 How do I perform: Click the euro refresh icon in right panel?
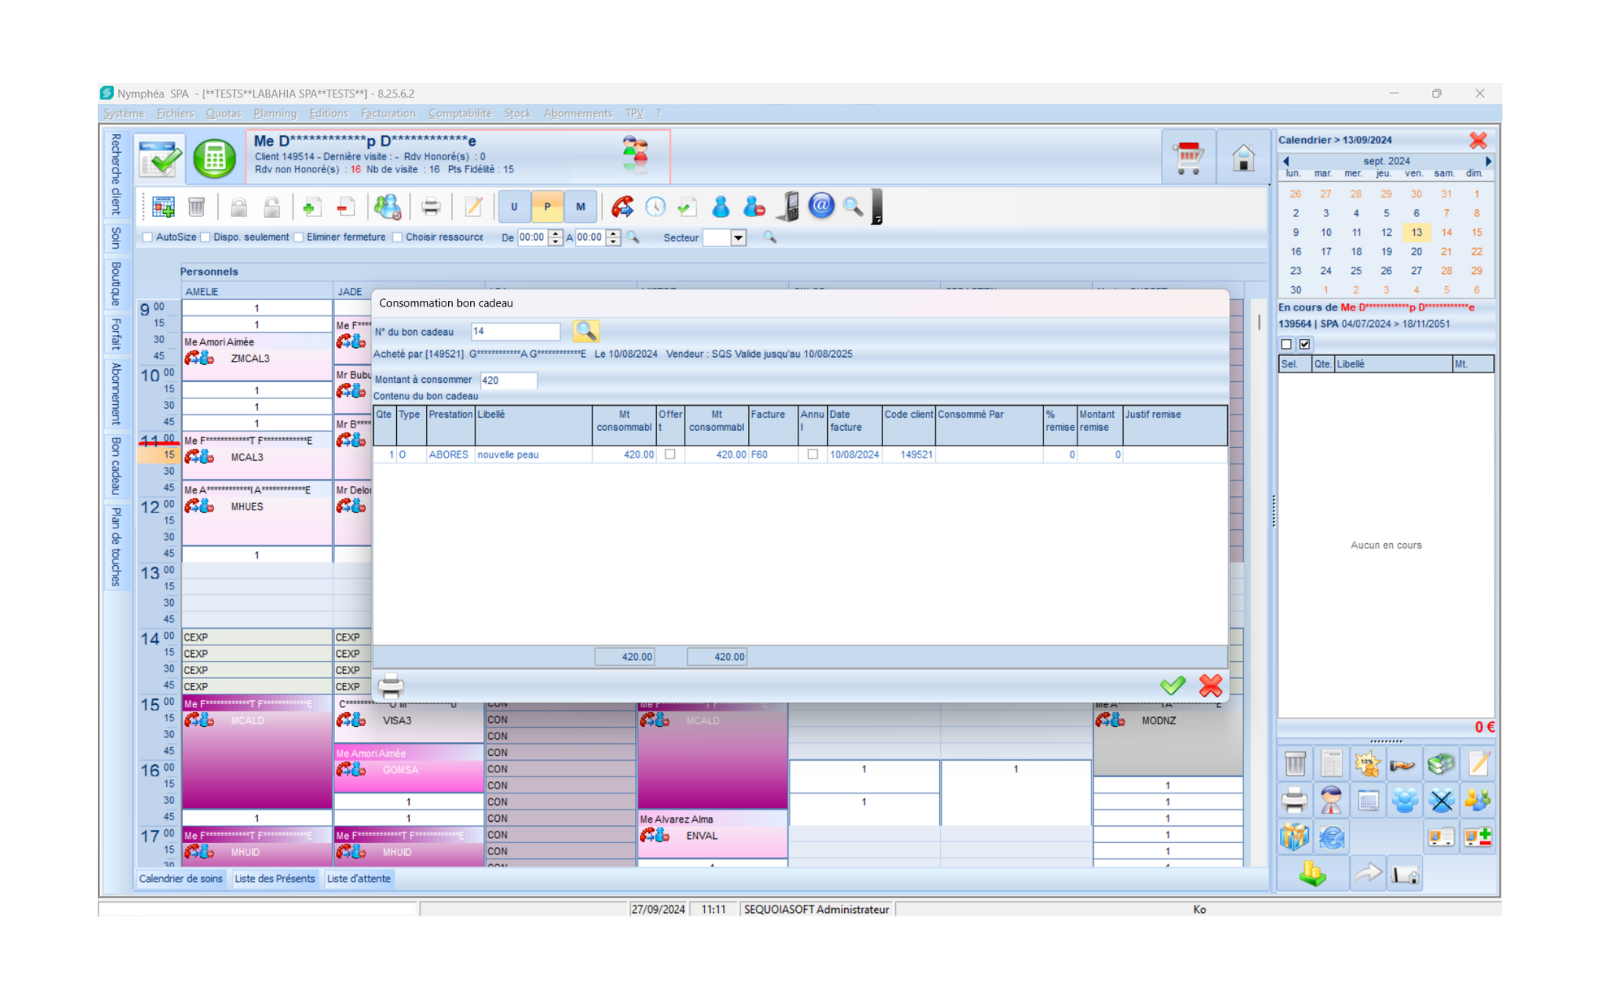point(1331,837)
